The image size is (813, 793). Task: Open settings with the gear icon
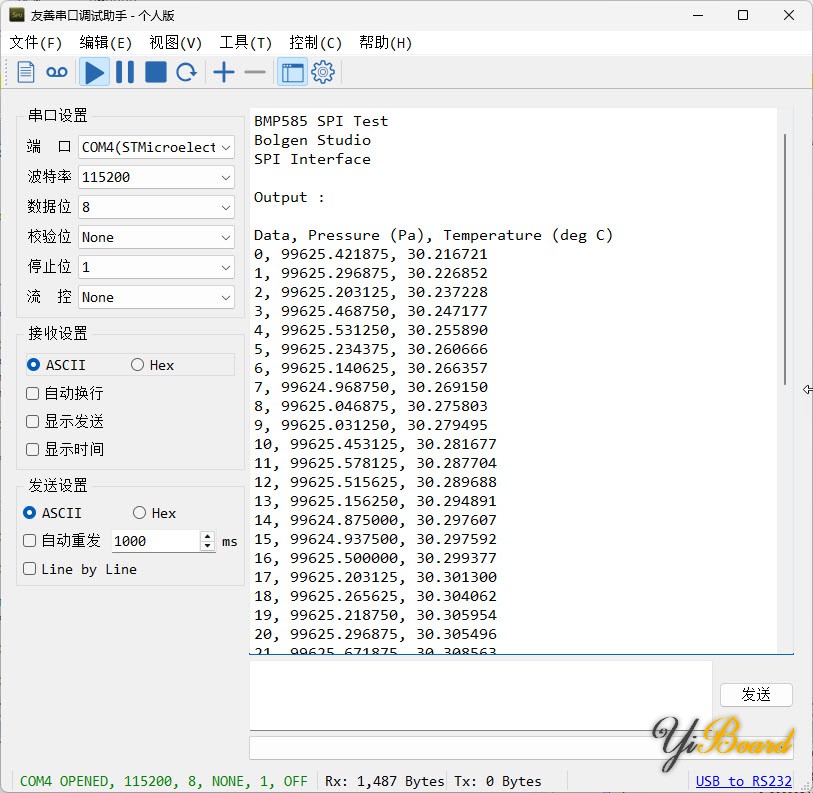coord(322,72)
